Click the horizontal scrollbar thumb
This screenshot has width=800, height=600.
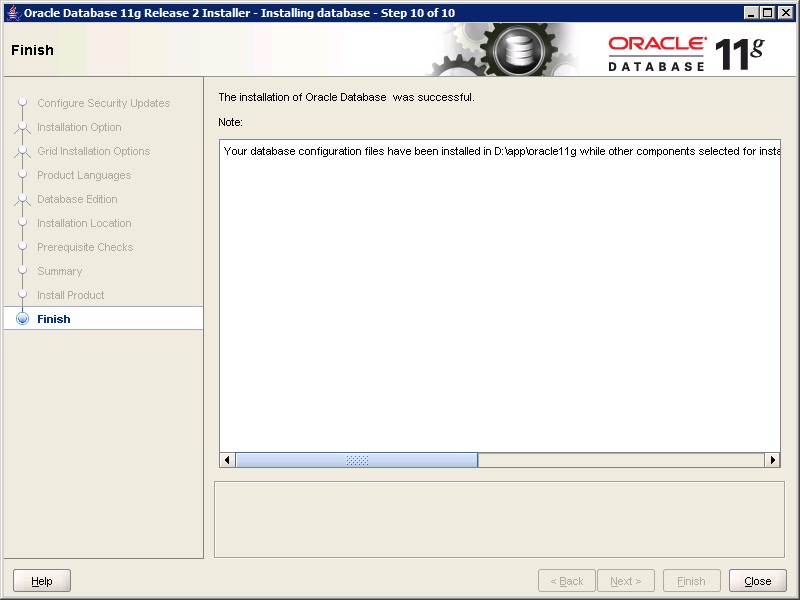pos(357,460)
